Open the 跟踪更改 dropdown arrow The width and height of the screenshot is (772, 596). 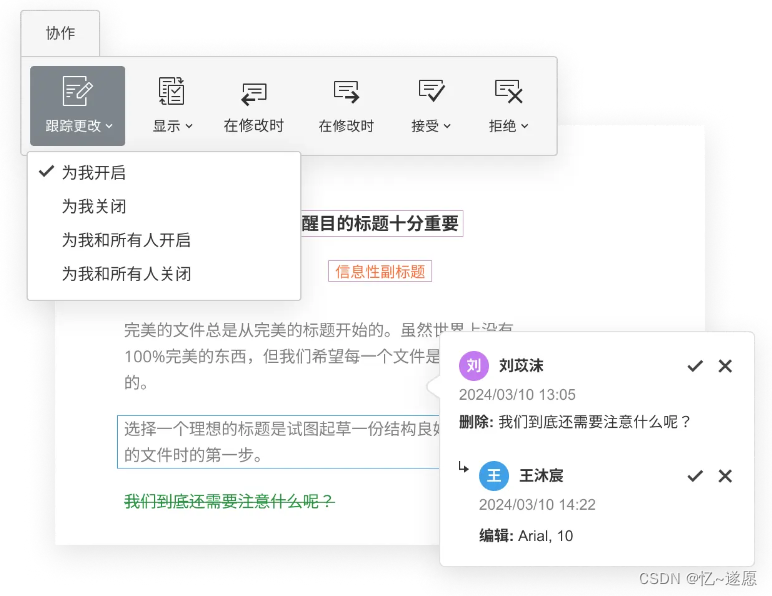tap(109, 126)
